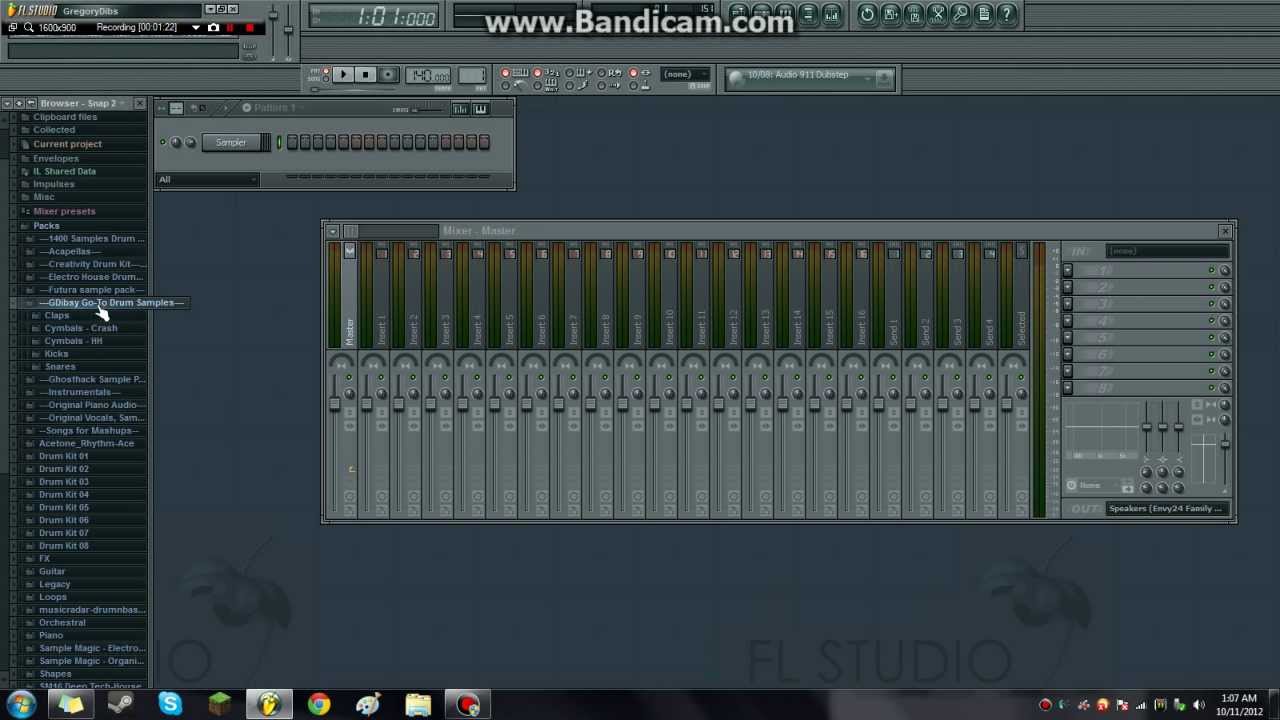Open the step sequencer view icon

(x=761, y=14)
